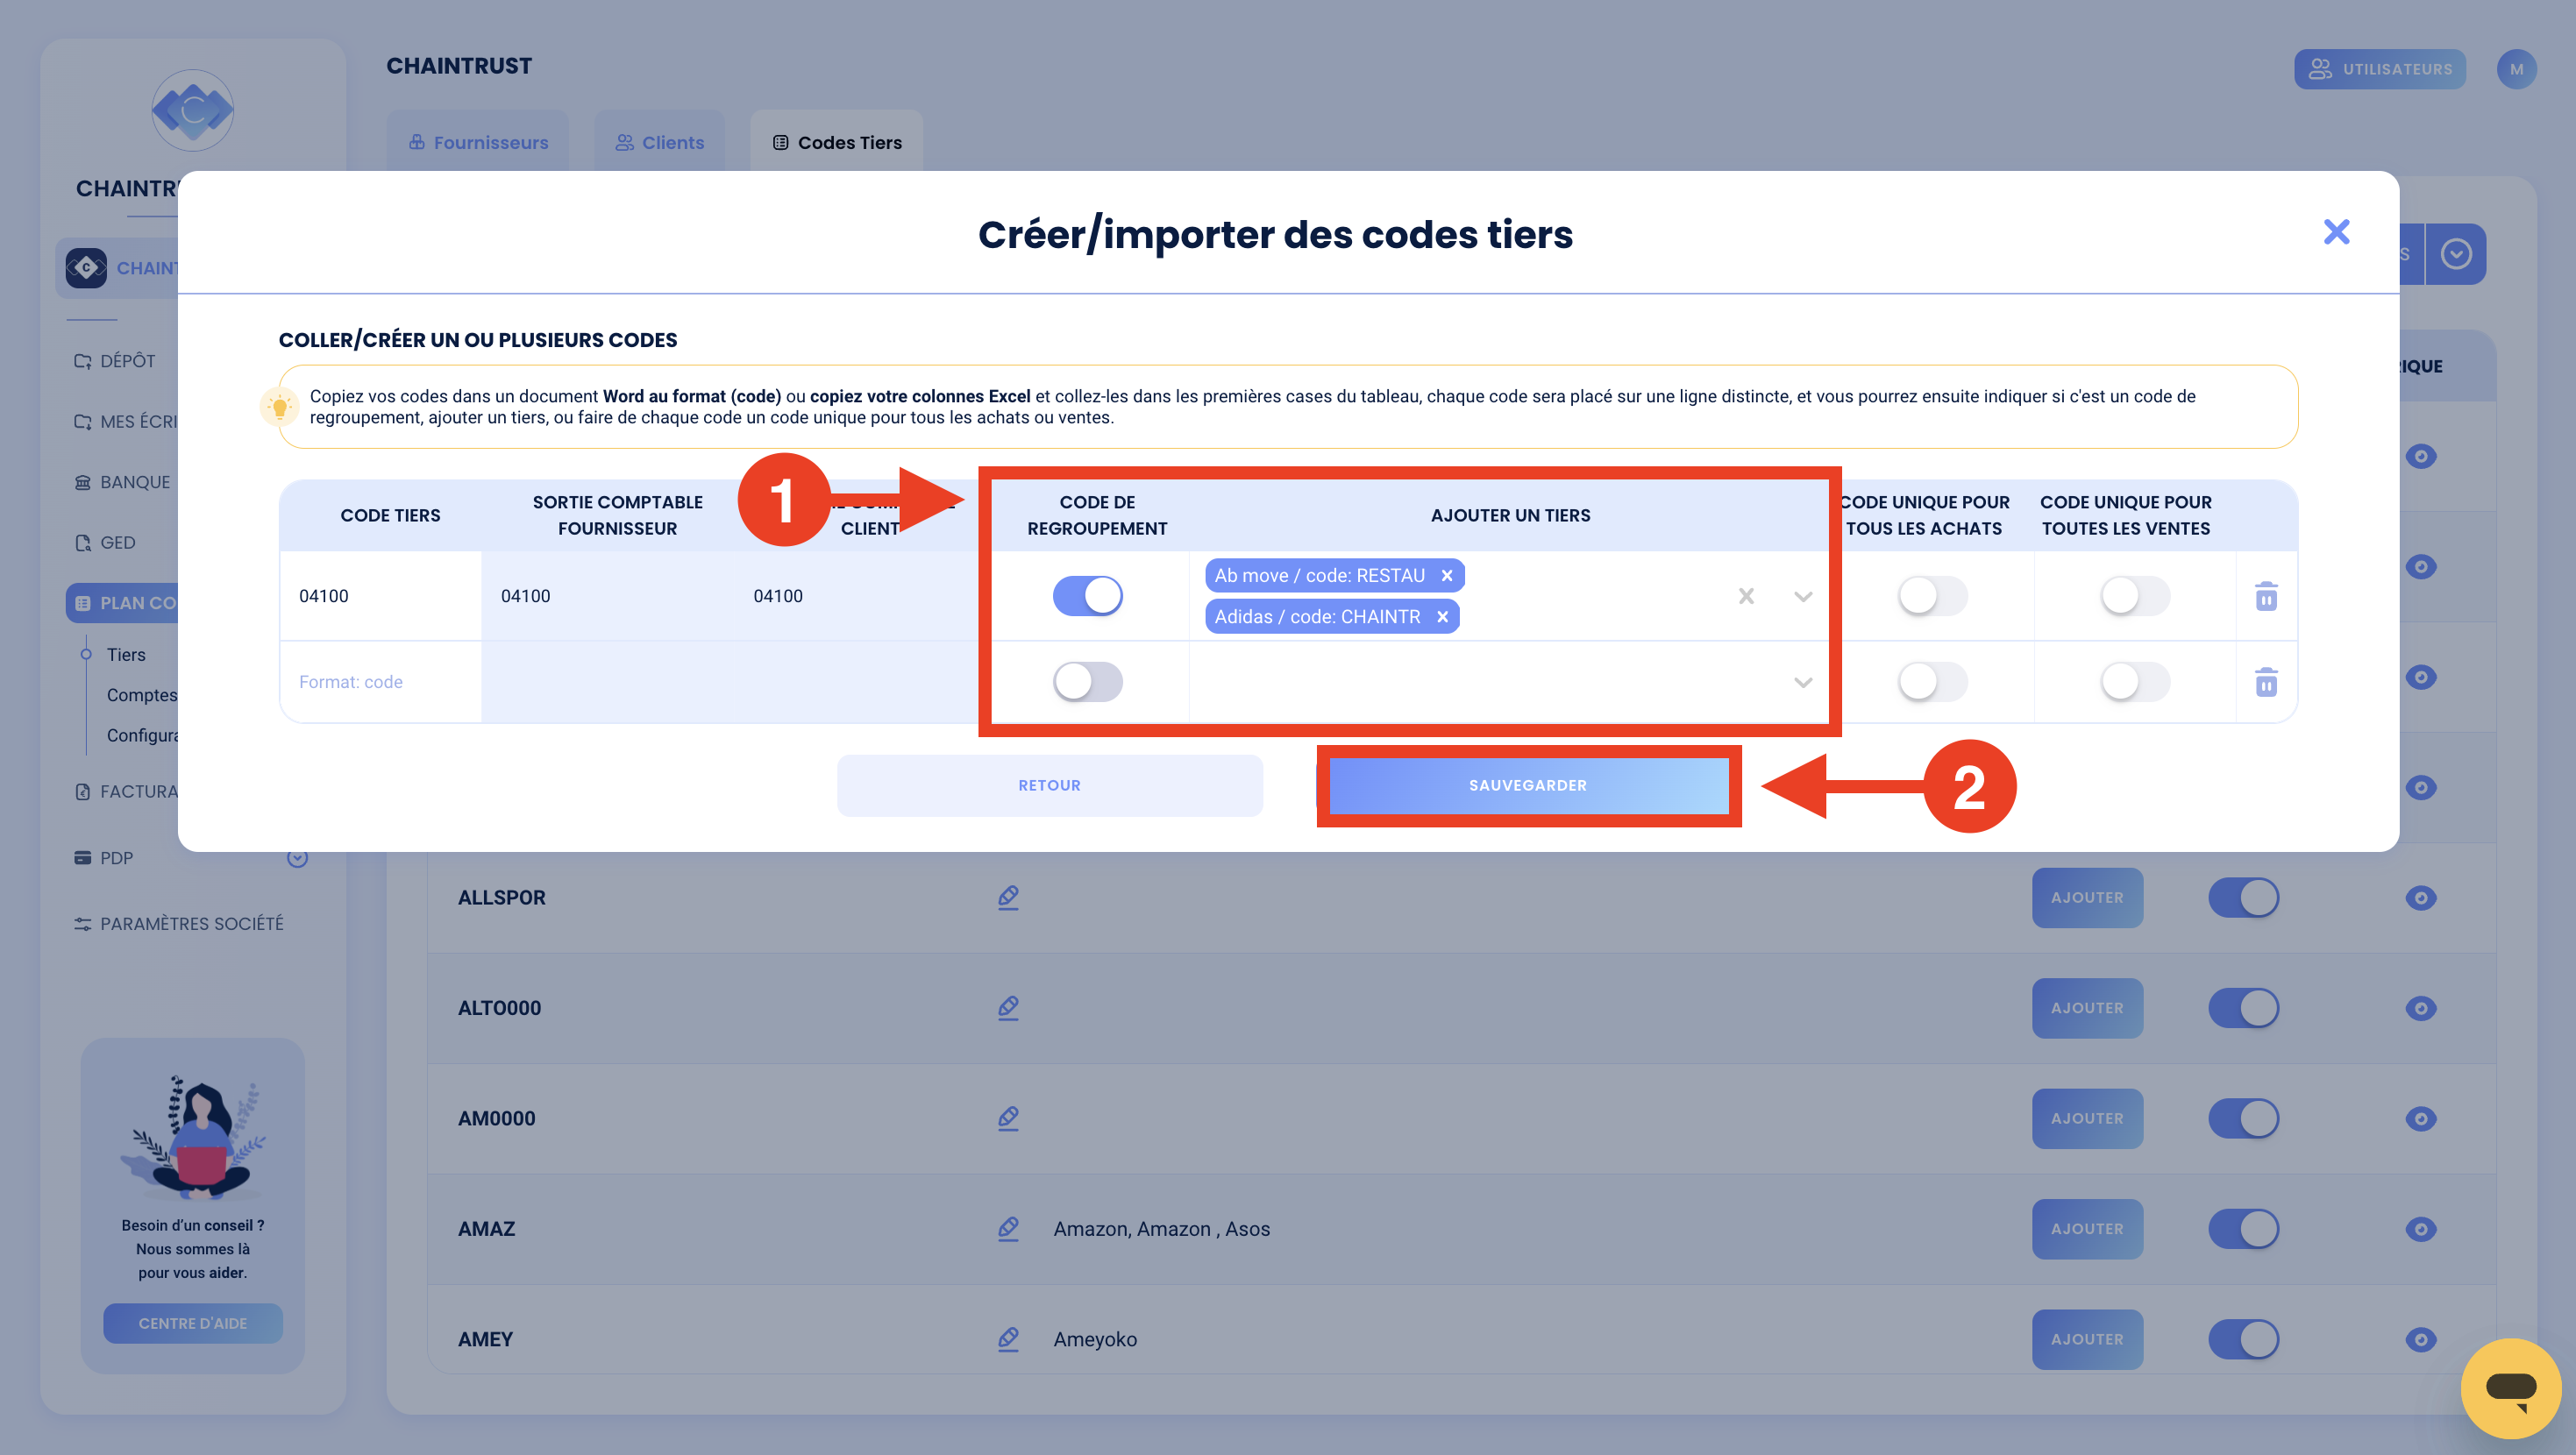Click Format: code input field
2576x1455 pixels.
[x=381, y=682]
